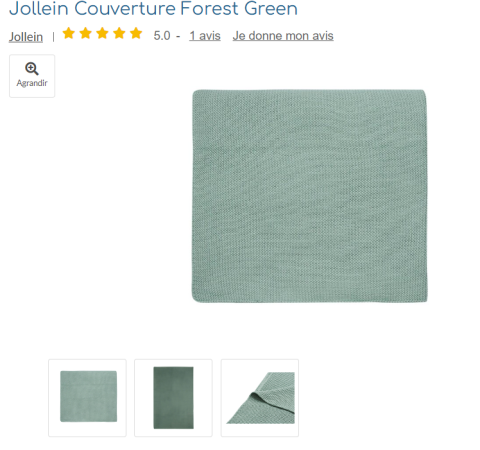Viewport: 480px width, 450px height.
Task: Open the '1 avis' reviews link
Action: pyautogui.click(x=205, y=36)
